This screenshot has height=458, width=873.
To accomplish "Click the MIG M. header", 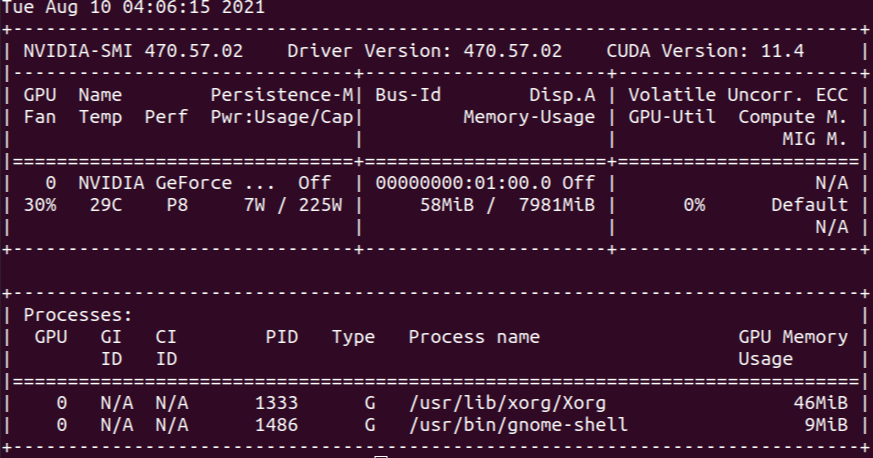I will (x=815, y=139).
